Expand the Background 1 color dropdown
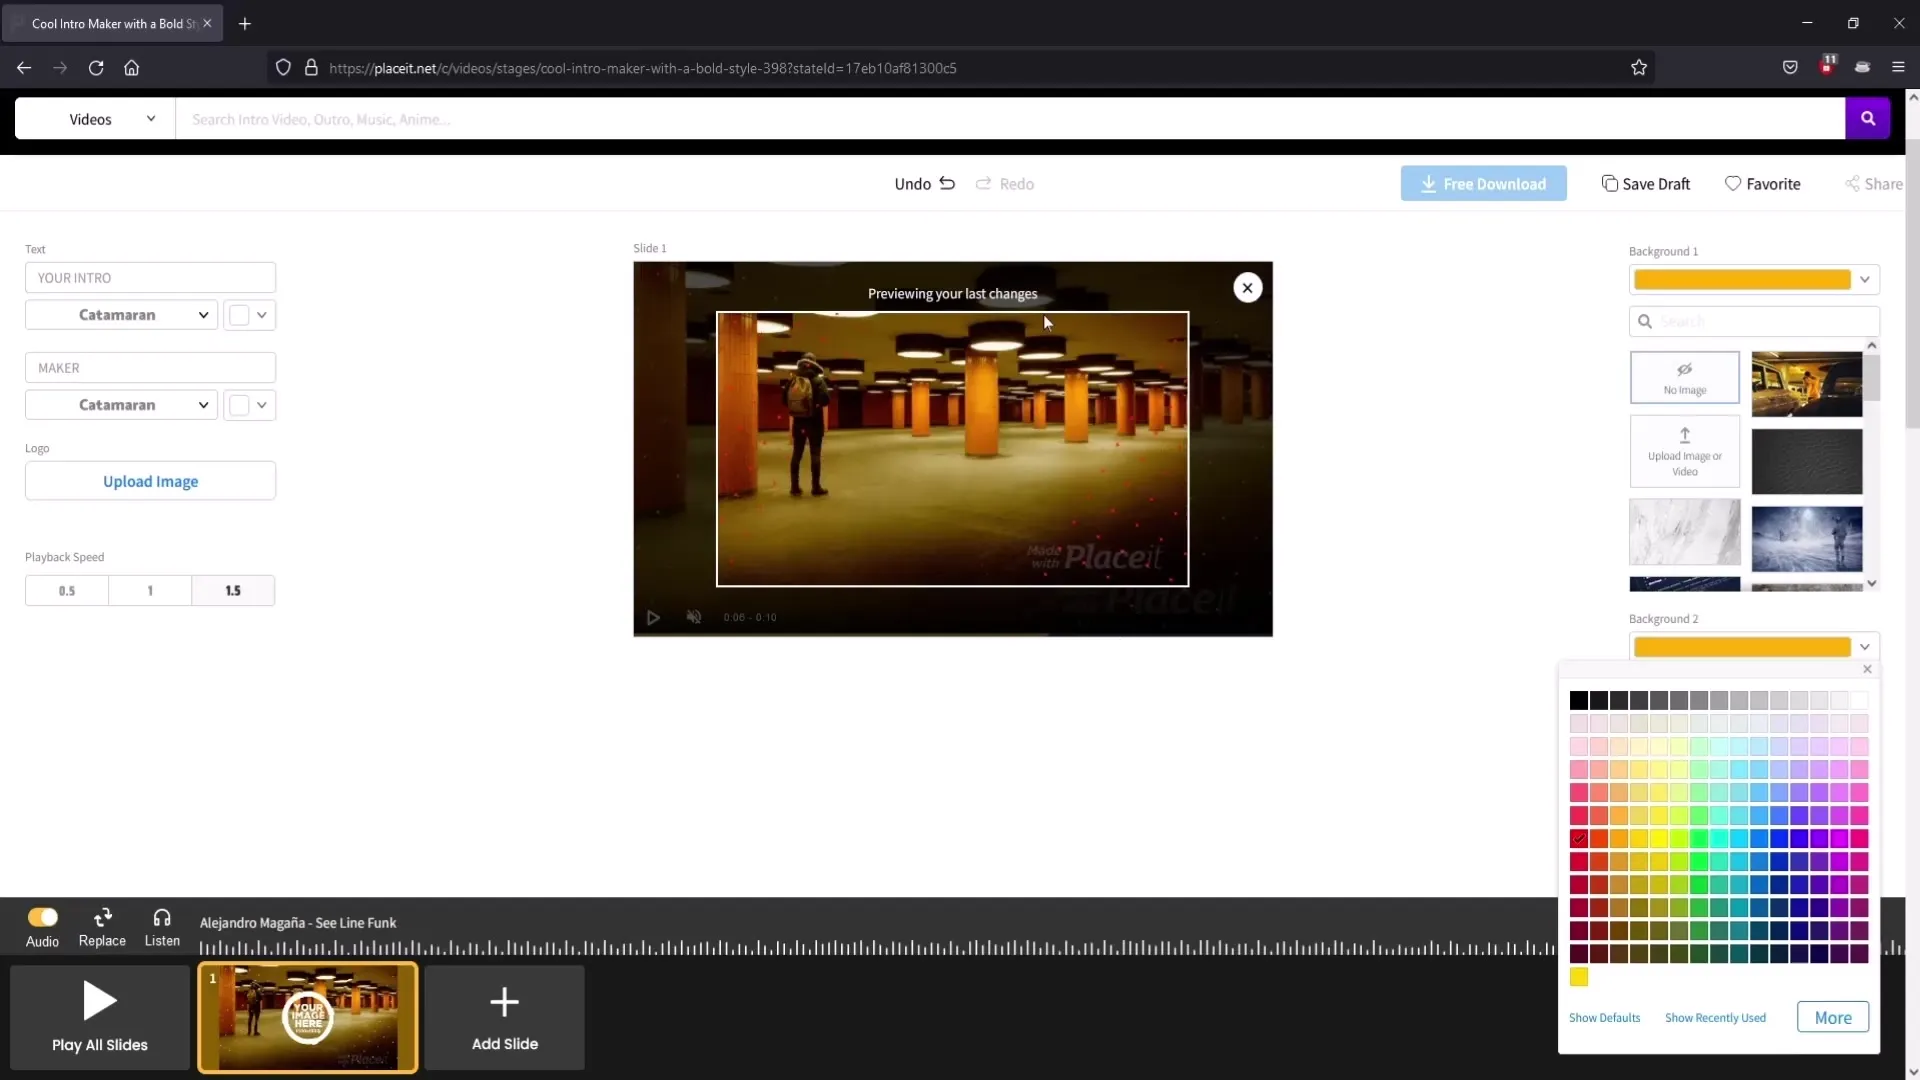This screenshot has height=1080, width=1920. [x=1864, y=280]
